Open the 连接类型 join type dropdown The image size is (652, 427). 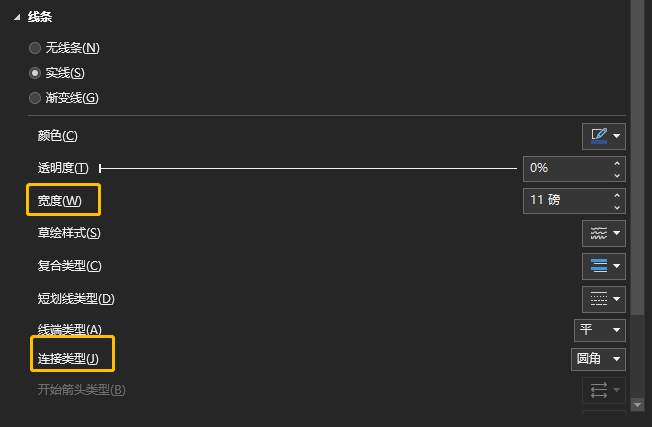click(600, 358)
